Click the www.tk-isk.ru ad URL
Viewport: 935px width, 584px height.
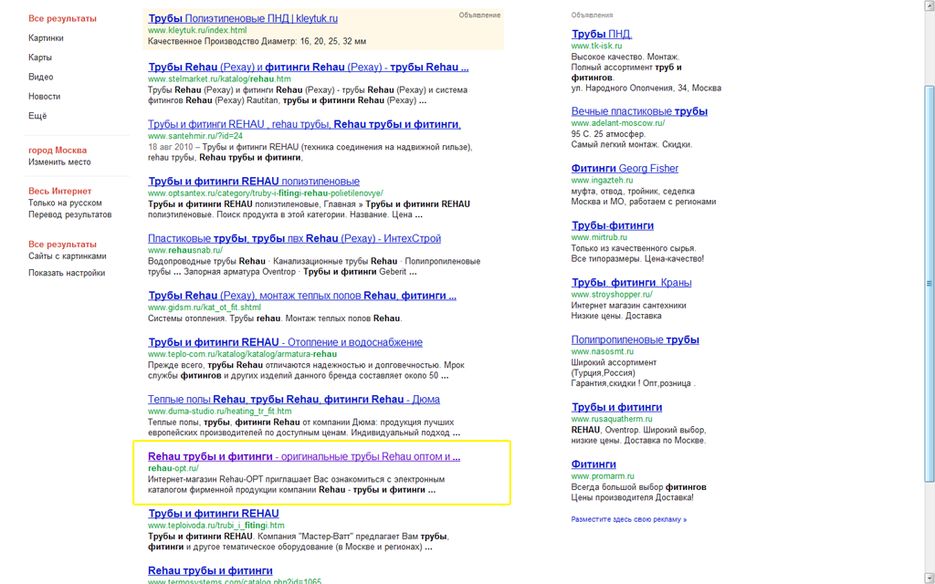pyautogui.click(x=596, y=45)
